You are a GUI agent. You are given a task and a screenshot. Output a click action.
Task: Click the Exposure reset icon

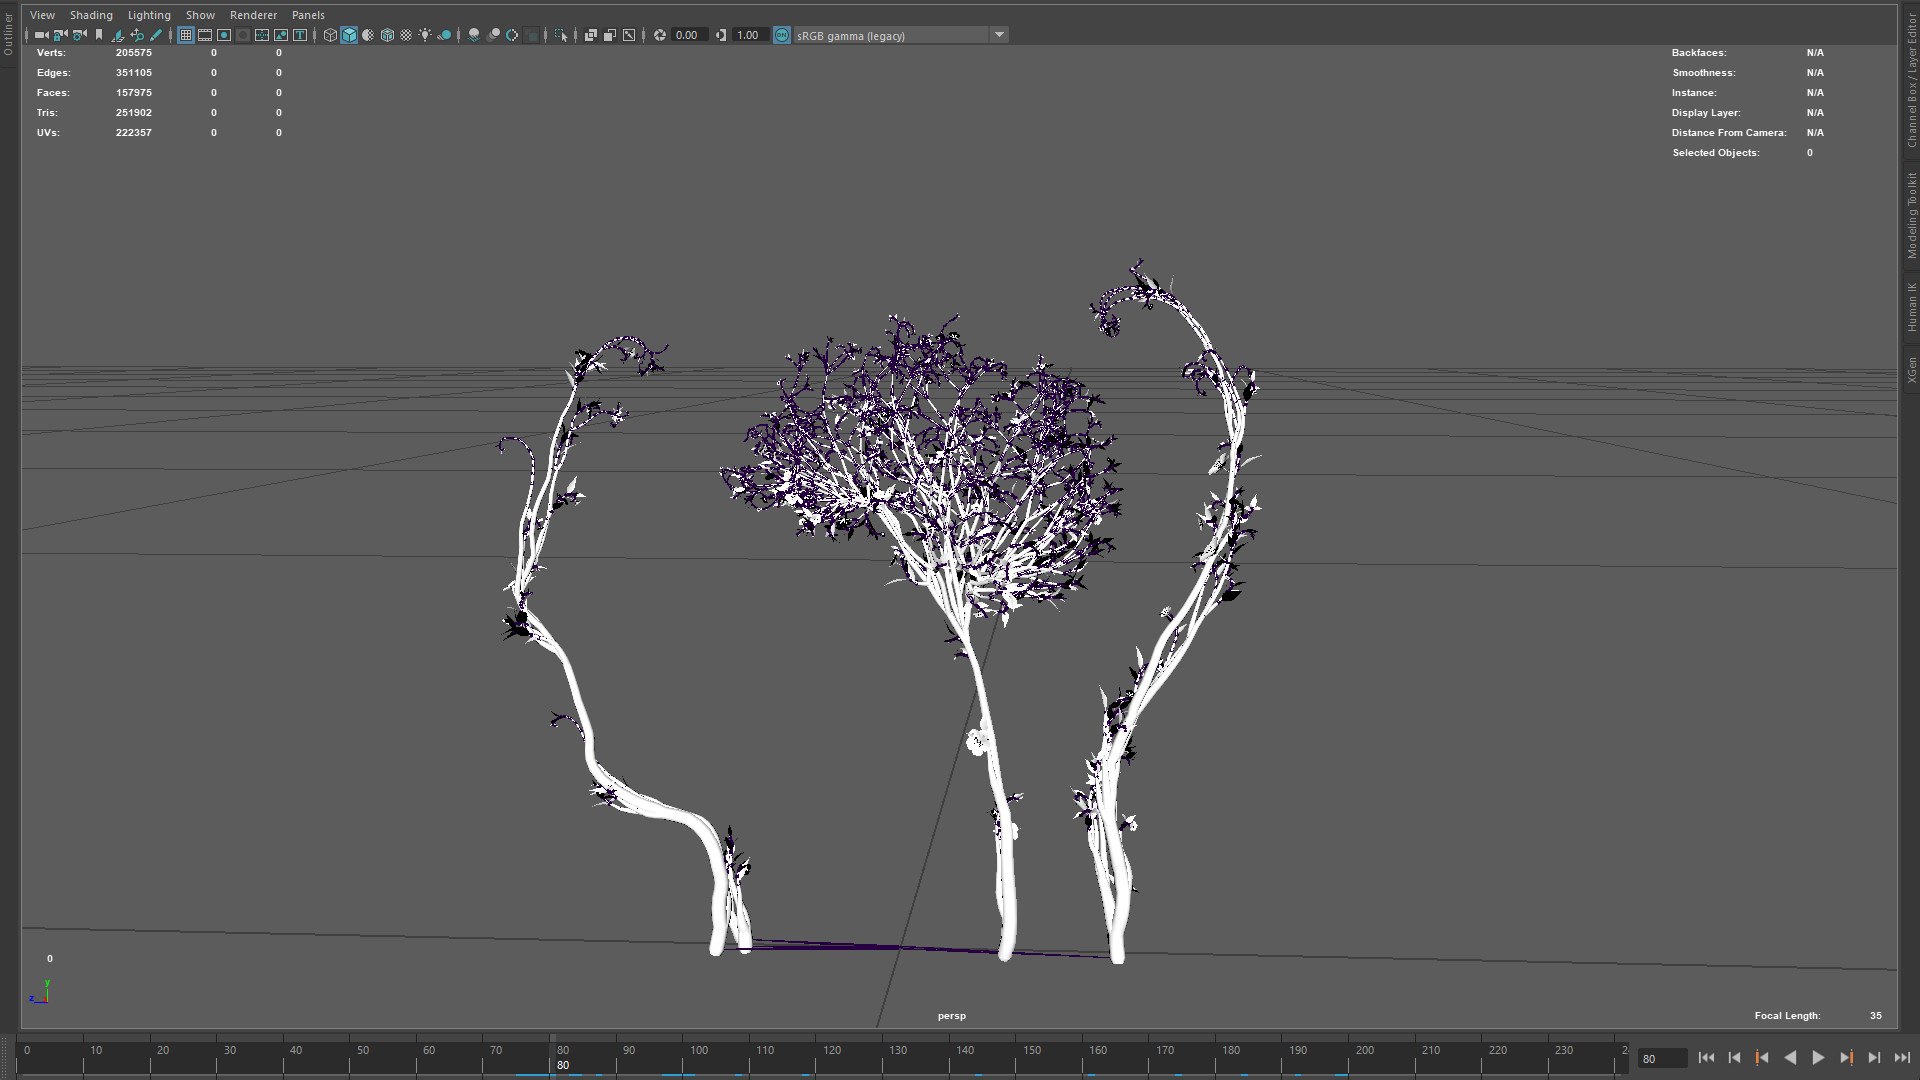[659, 35]
